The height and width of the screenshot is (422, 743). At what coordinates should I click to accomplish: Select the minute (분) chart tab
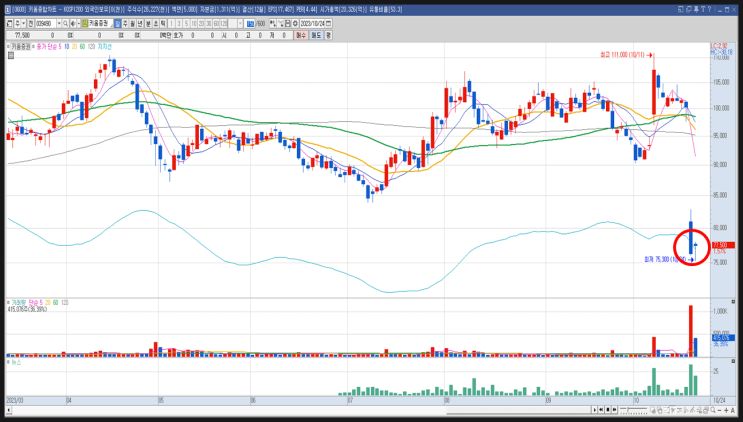coord(148,23)
